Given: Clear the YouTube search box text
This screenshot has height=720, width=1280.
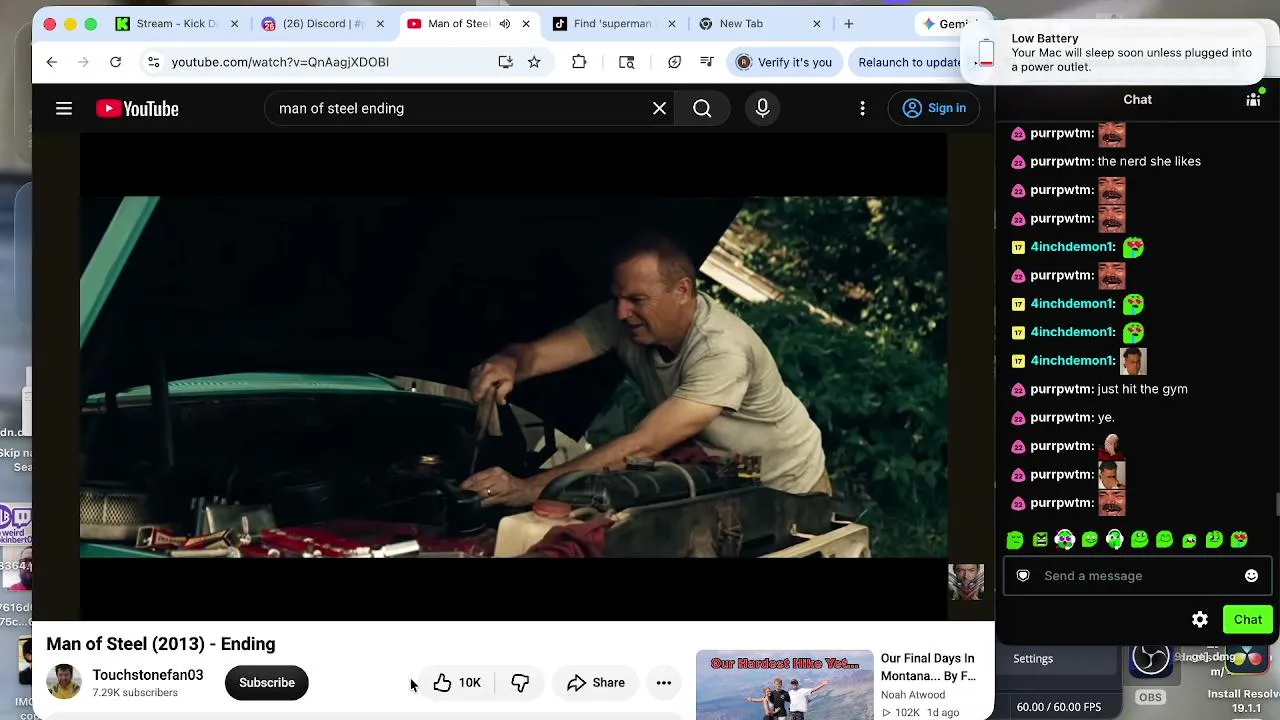Looking at the screenshot, I should pos(659,108).
